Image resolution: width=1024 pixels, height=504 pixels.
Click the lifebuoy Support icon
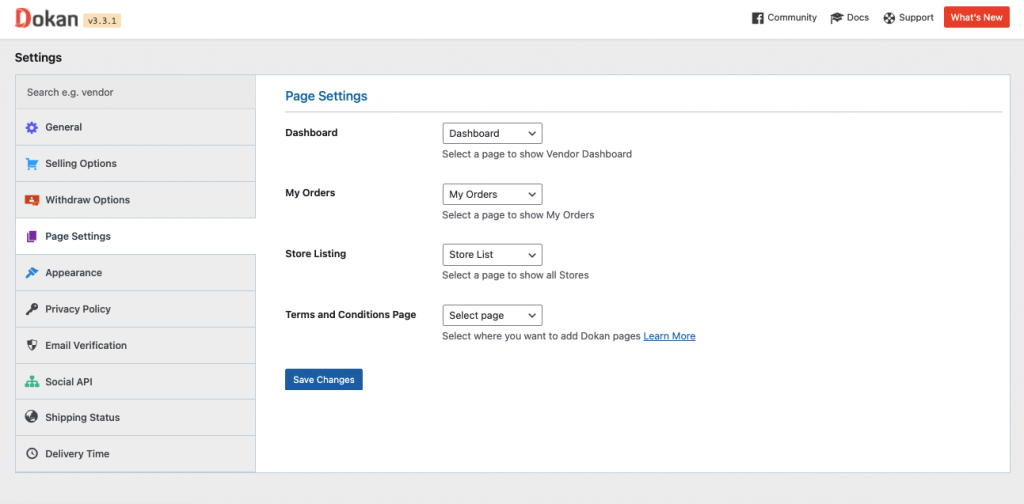889,18
